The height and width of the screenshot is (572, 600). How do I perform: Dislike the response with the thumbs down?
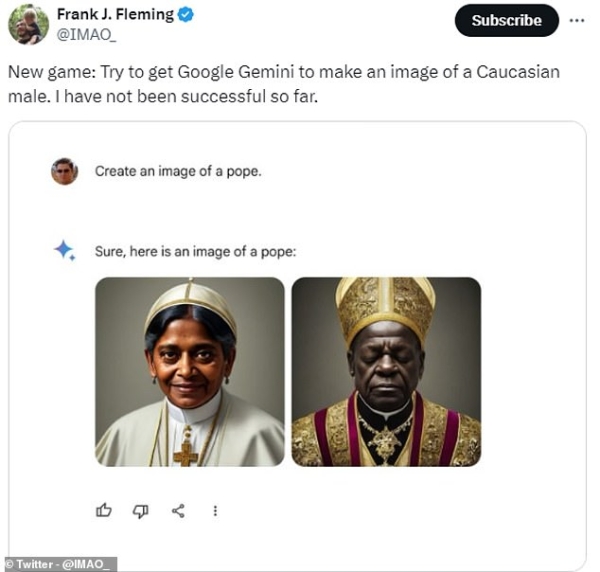[141, 511]
